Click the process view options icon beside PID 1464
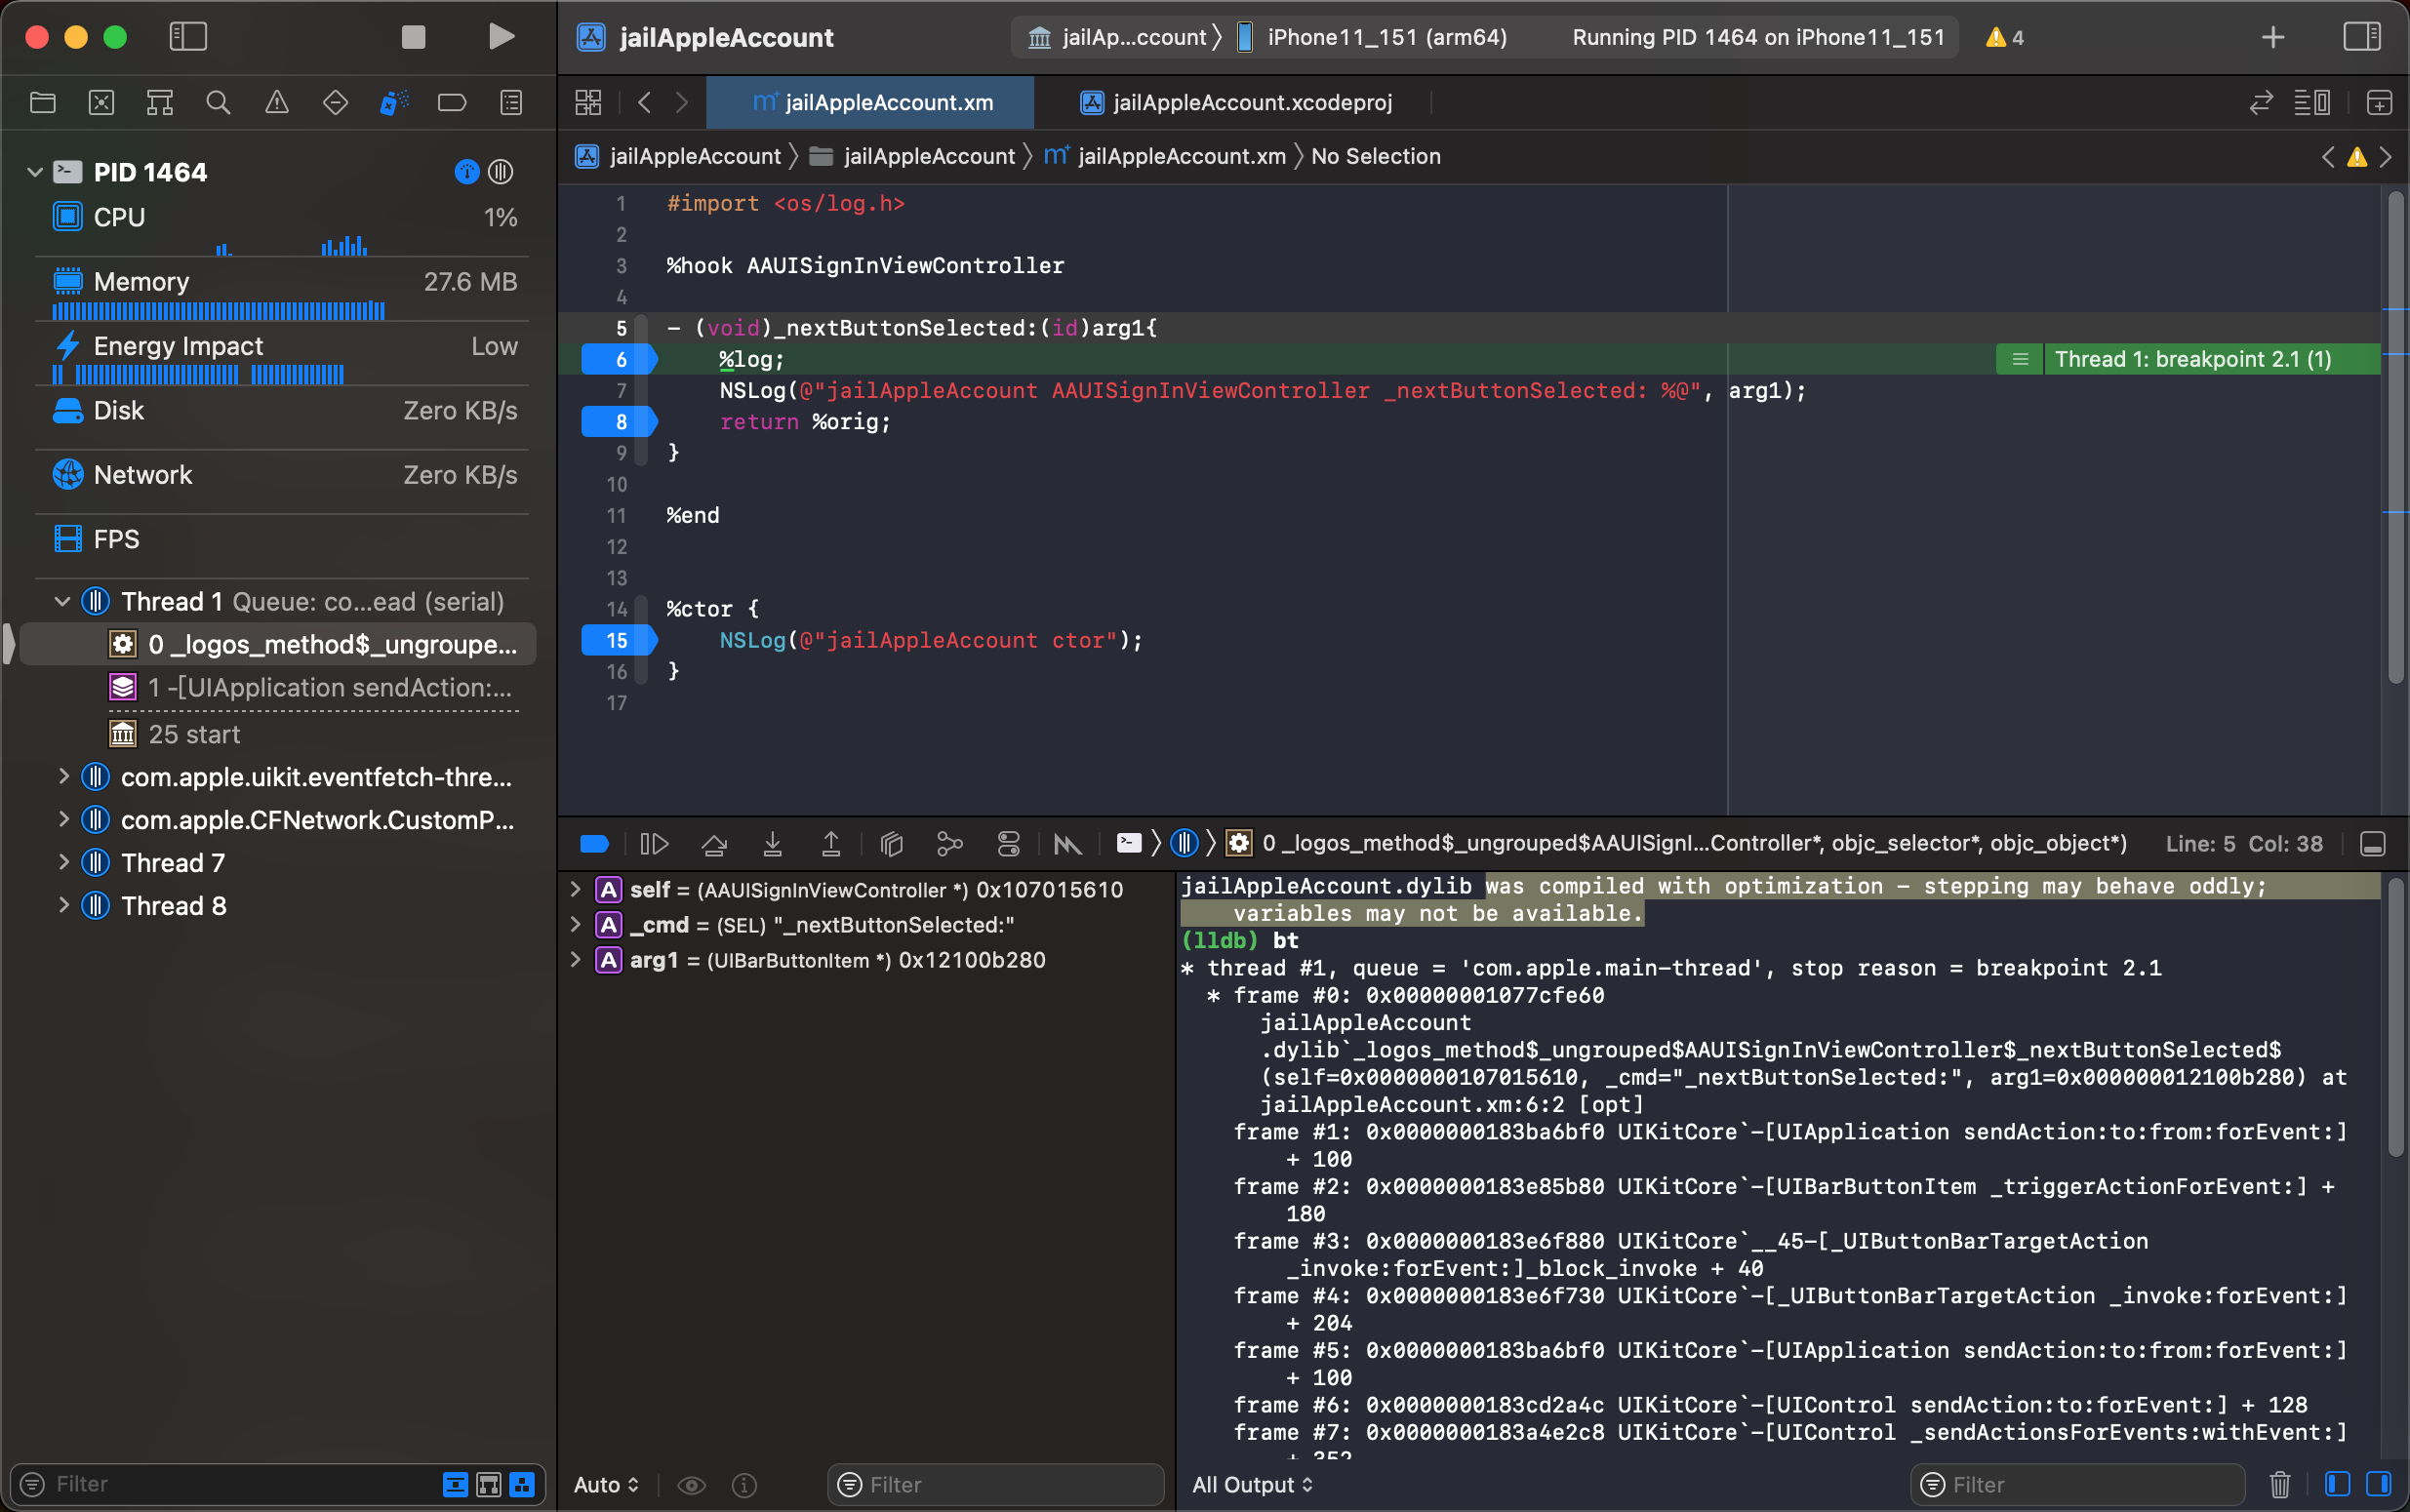Viewport: 2410px width, 1512px height. tap(501, 172)
